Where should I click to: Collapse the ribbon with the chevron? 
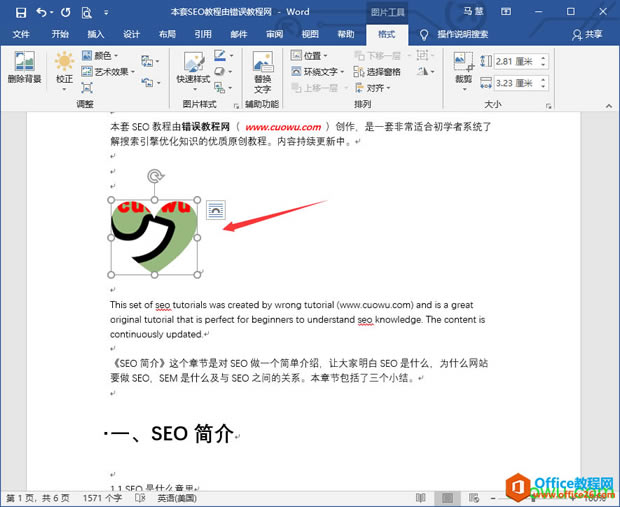point(609,106)
